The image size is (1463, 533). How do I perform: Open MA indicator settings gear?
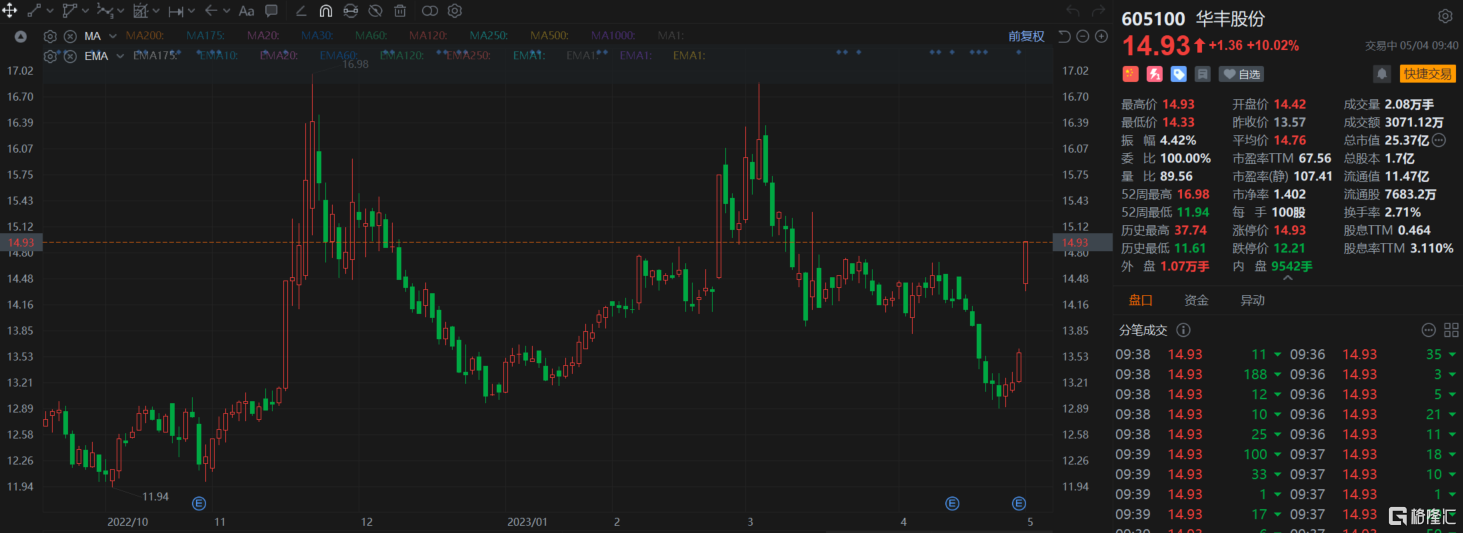(x=51, y=36)
